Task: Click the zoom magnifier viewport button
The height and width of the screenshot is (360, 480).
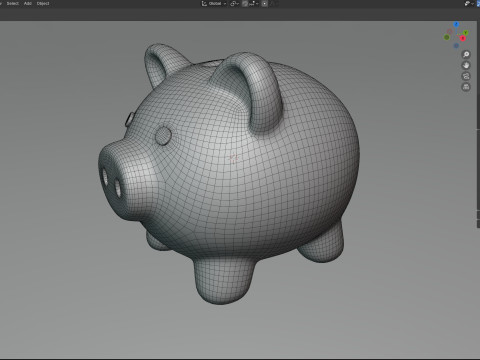Action: pyautogui.click(x=466, y=54)
